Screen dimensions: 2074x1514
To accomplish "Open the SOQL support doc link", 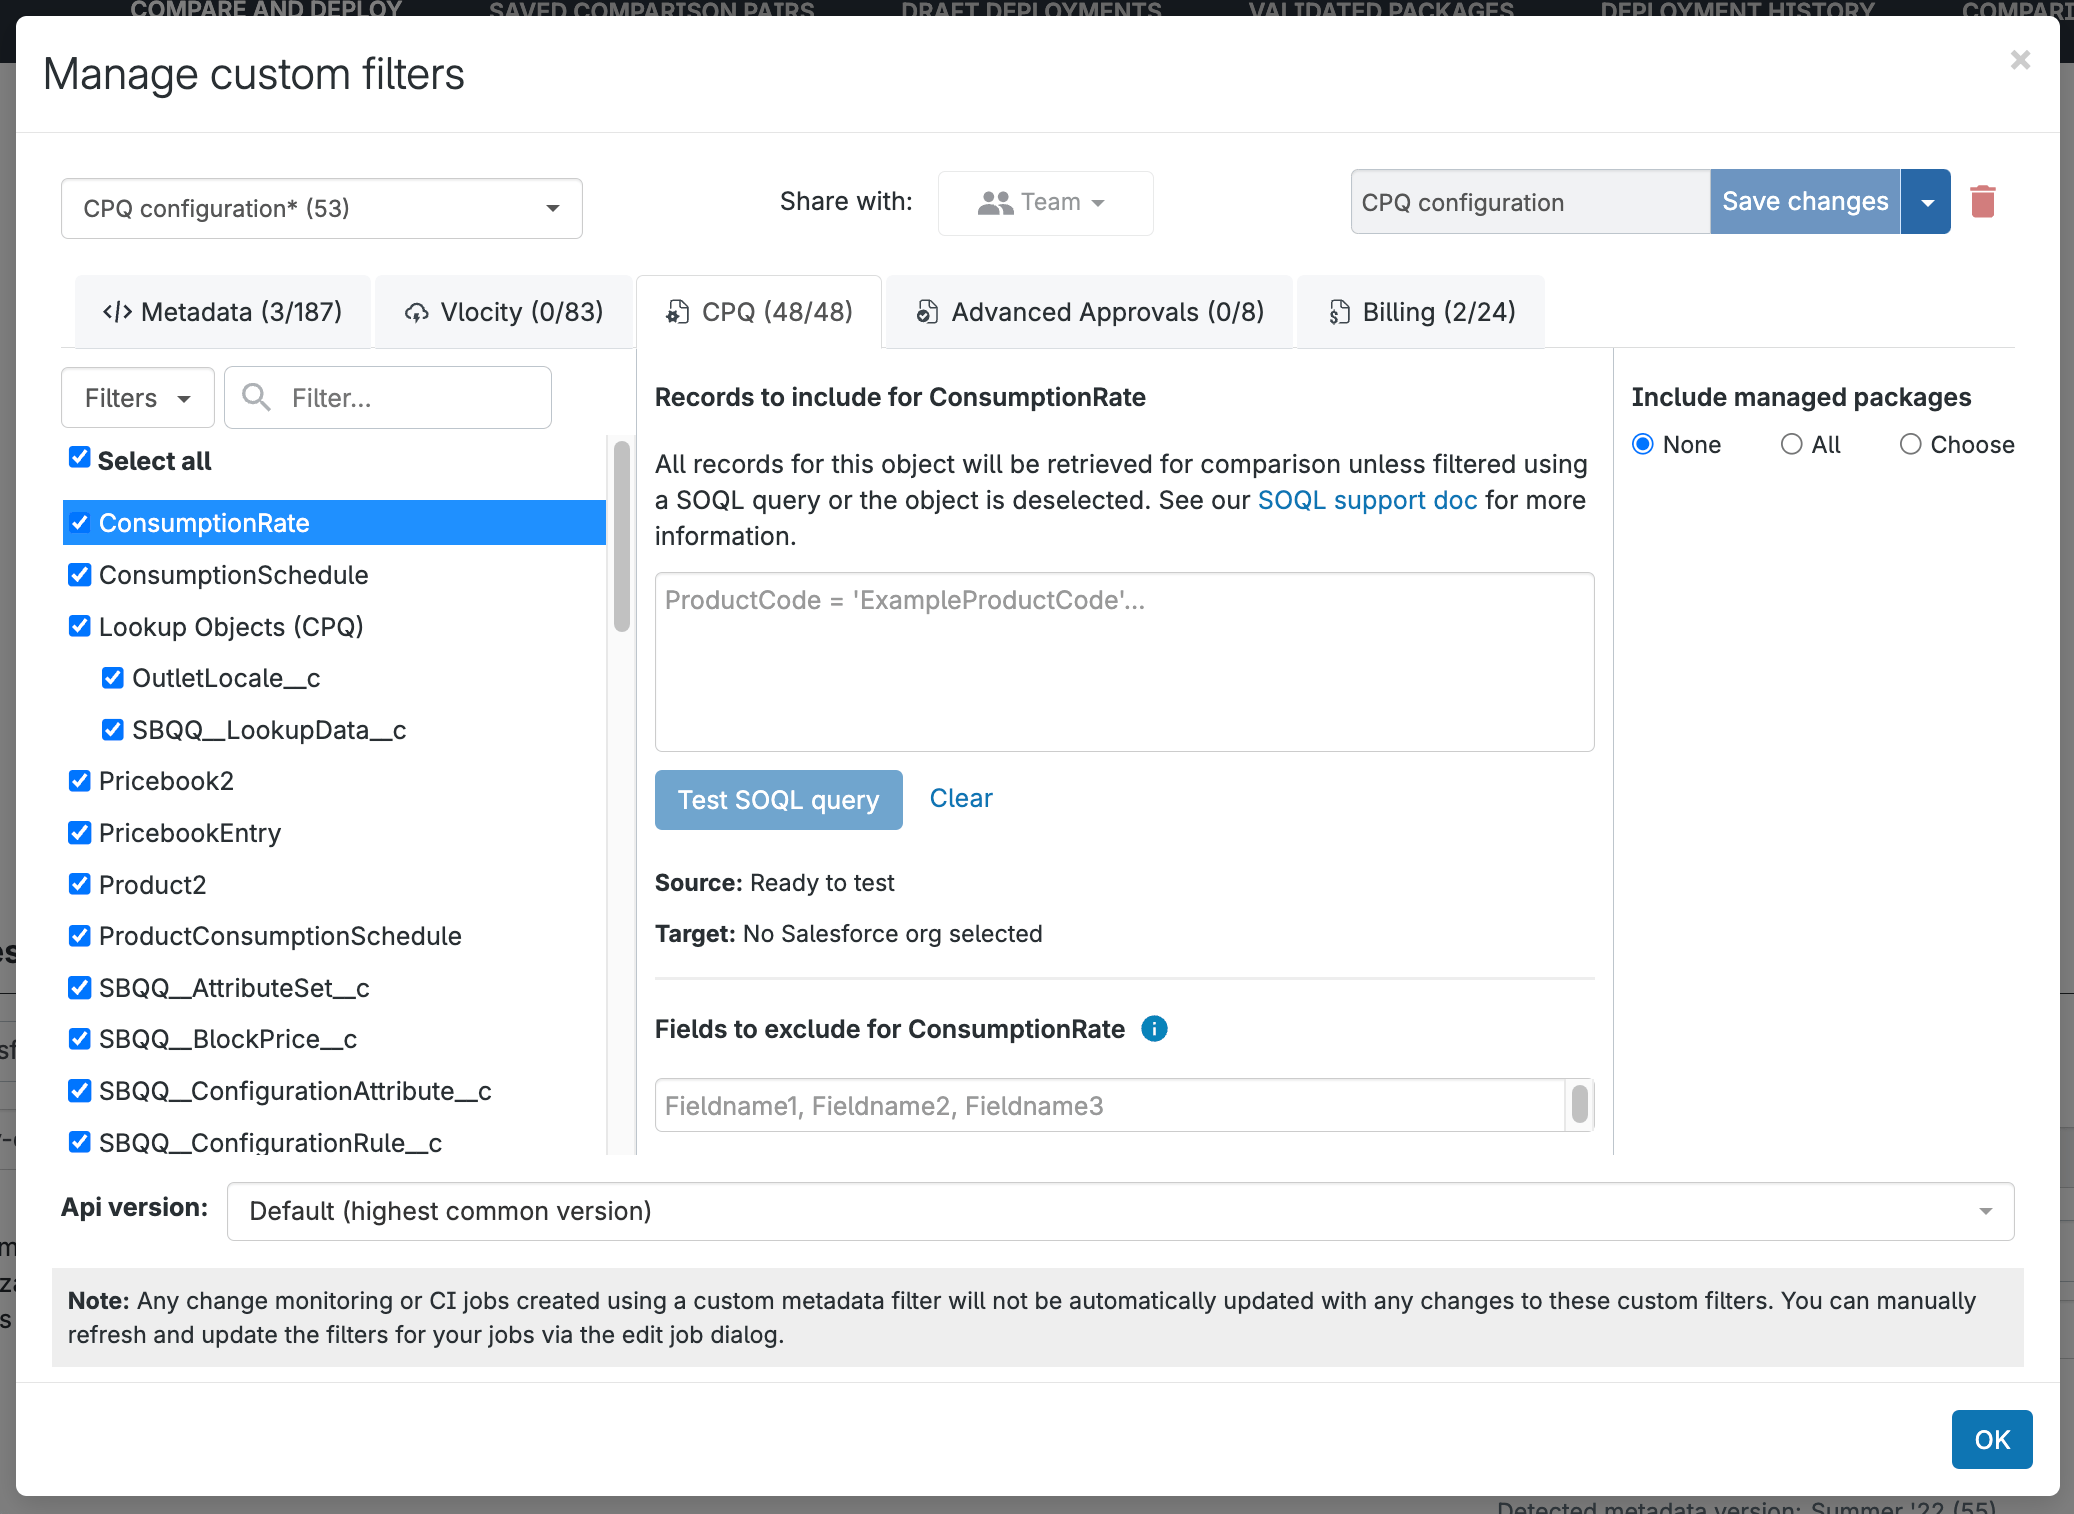I will tap(1367, 500).
